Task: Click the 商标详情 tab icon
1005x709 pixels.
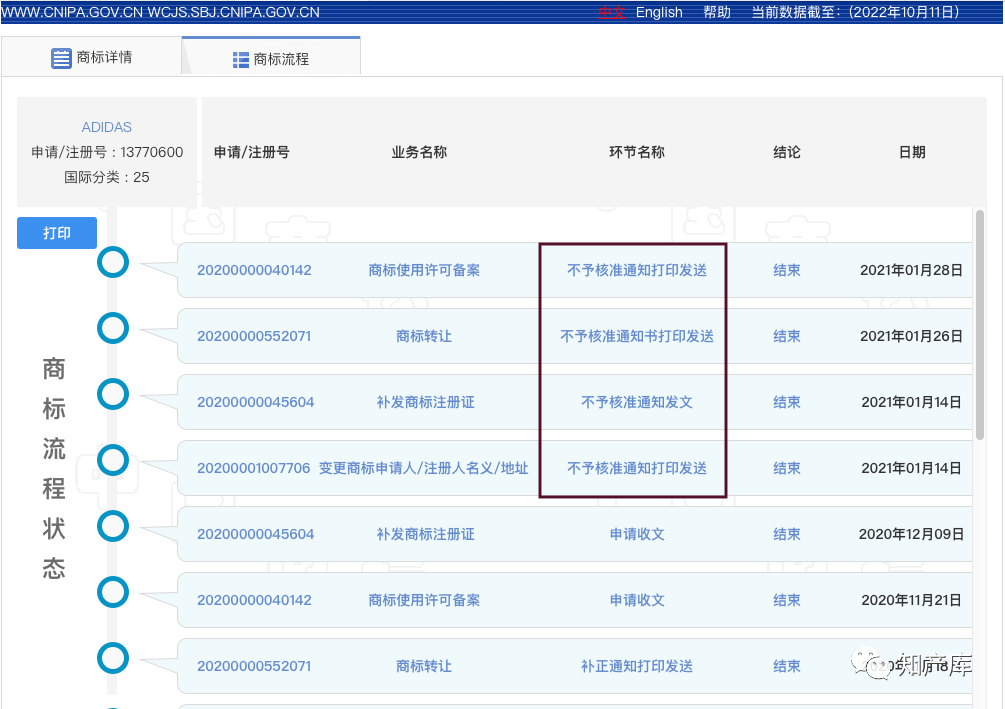Action: click(61, 58)
